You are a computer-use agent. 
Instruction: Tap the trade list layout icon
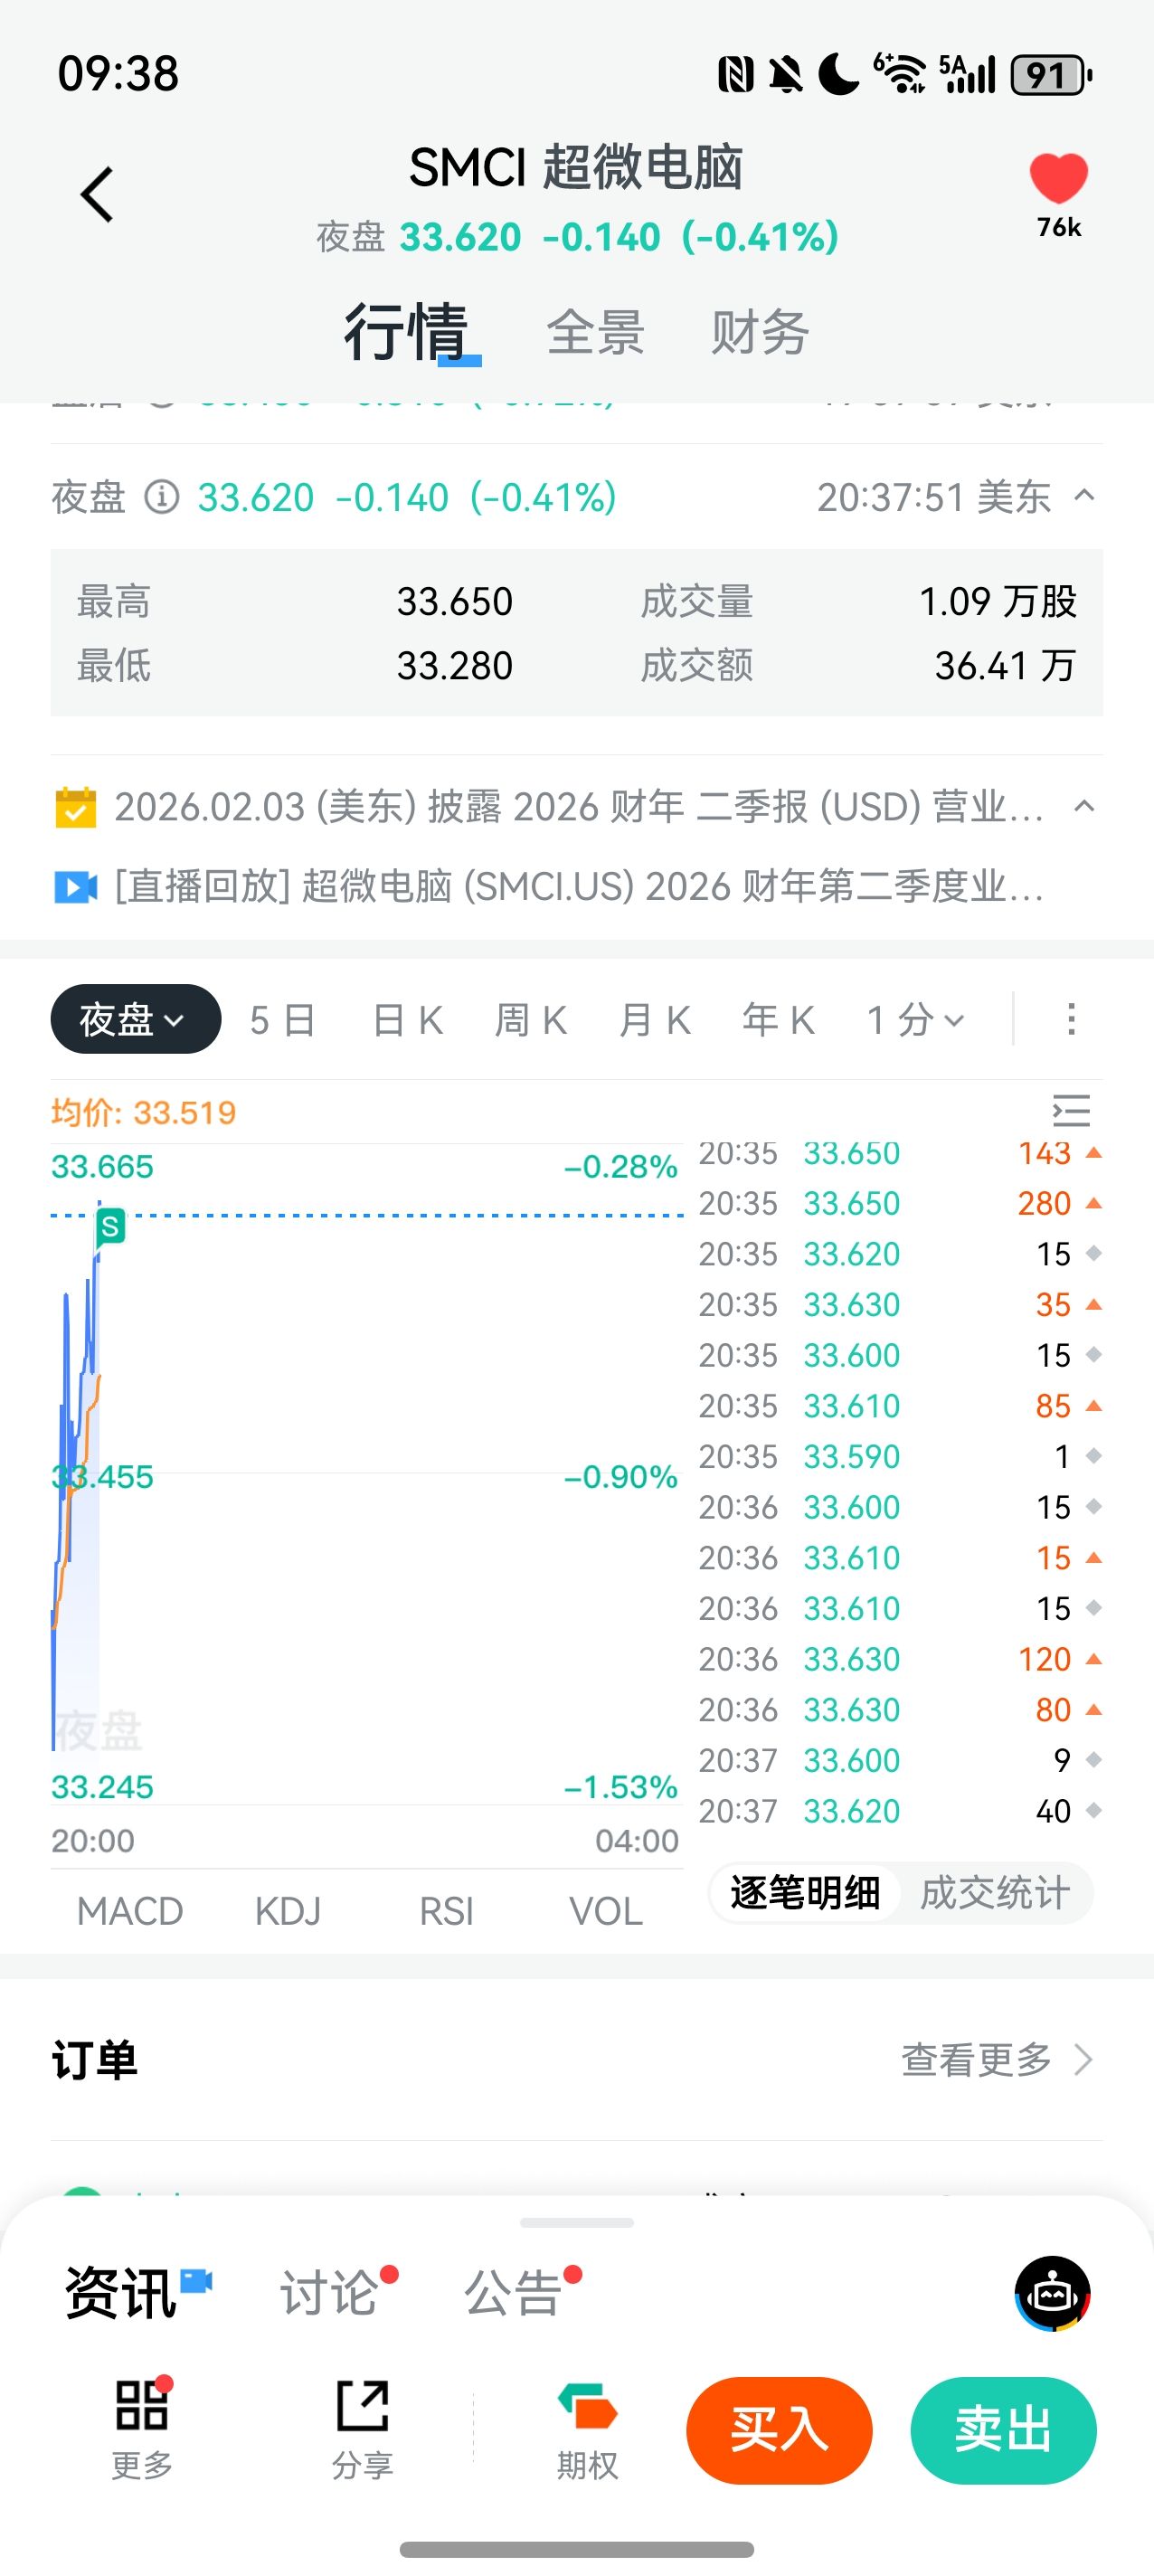point(1071,1111)
